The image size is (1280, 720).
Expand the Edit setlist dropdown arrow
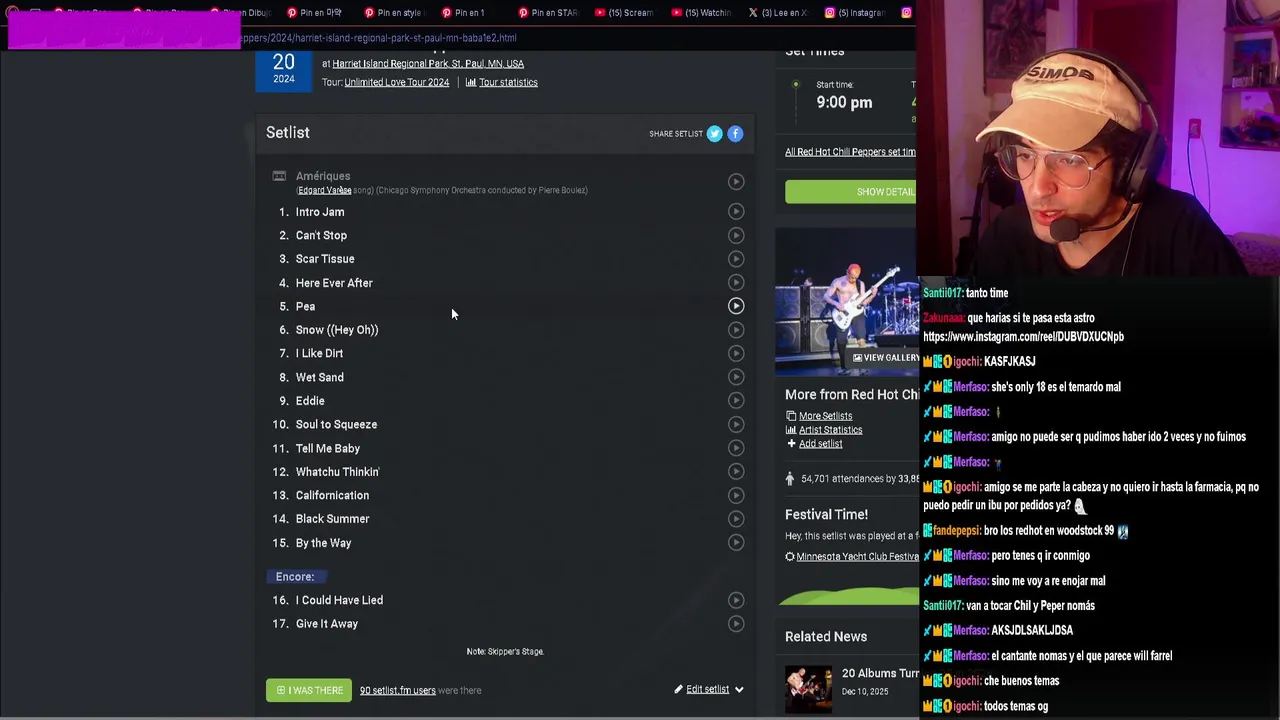[739, 689]
